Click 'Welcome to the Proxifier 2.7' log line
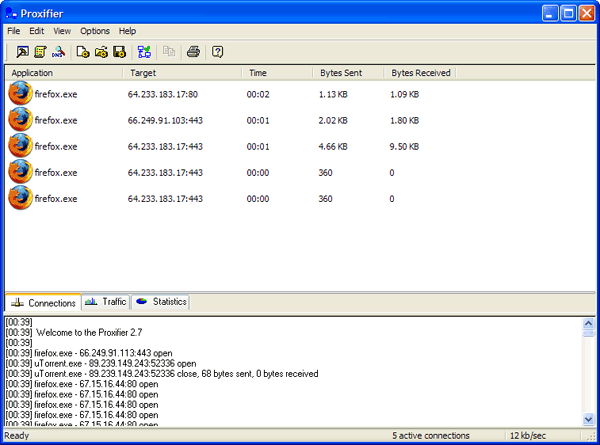The image size is (600, 445). coord(74,333)
